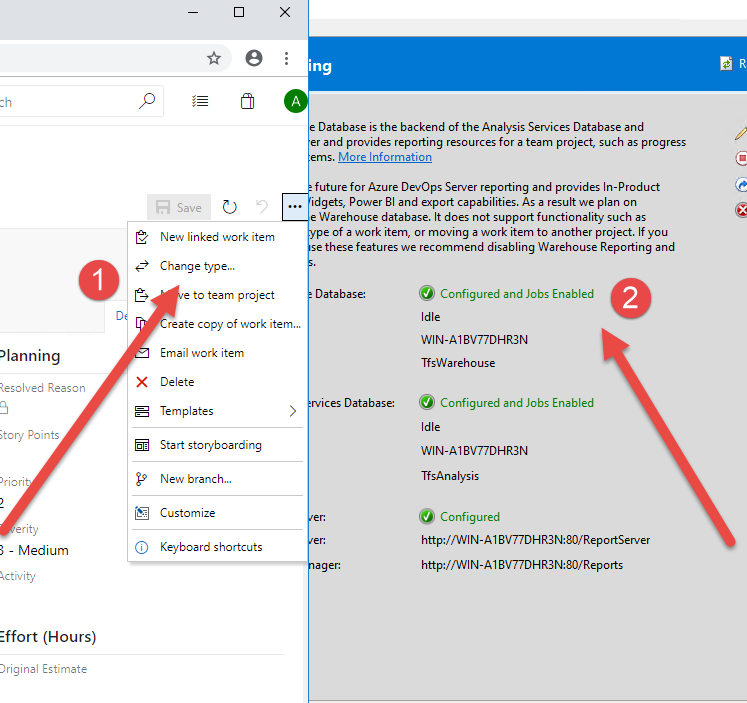Click the Severity value 3 - Medium

(34, 551)
